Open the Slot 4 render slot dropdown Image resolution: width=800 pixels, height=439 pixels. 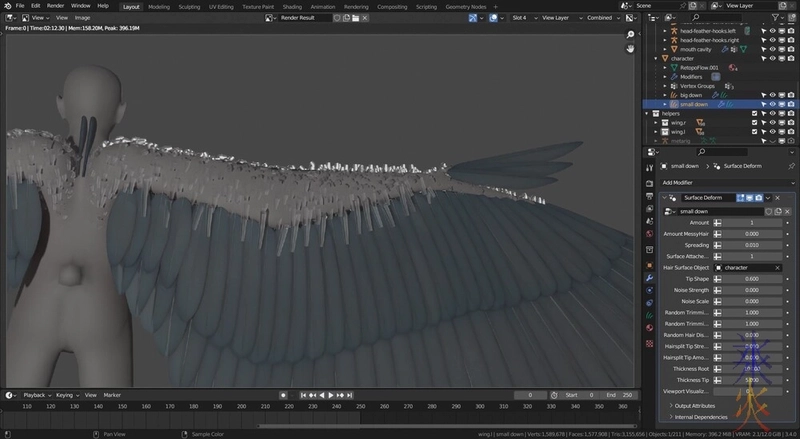[x=521, y=18]
